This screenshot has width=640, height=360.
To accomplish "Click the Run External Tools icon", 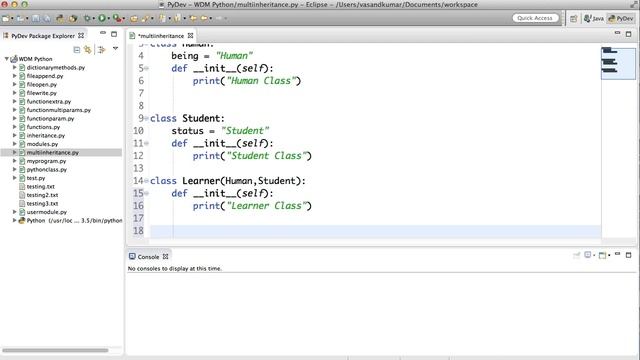I will coord(117,18).
